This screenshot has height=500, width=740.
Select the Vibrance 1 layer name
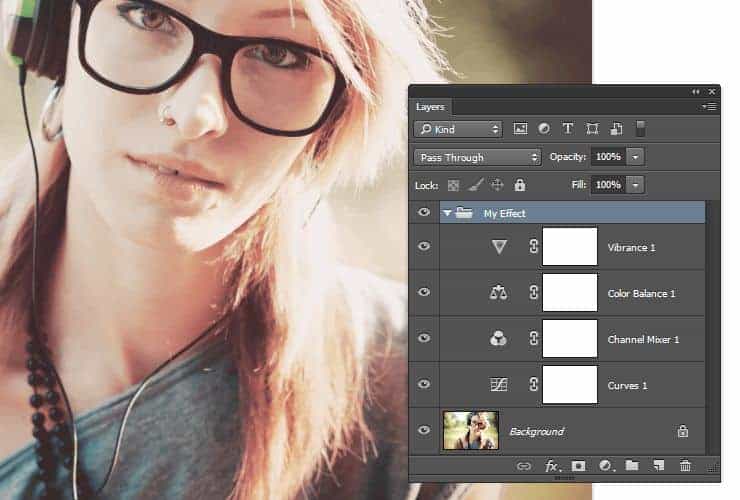pos(631,247)
